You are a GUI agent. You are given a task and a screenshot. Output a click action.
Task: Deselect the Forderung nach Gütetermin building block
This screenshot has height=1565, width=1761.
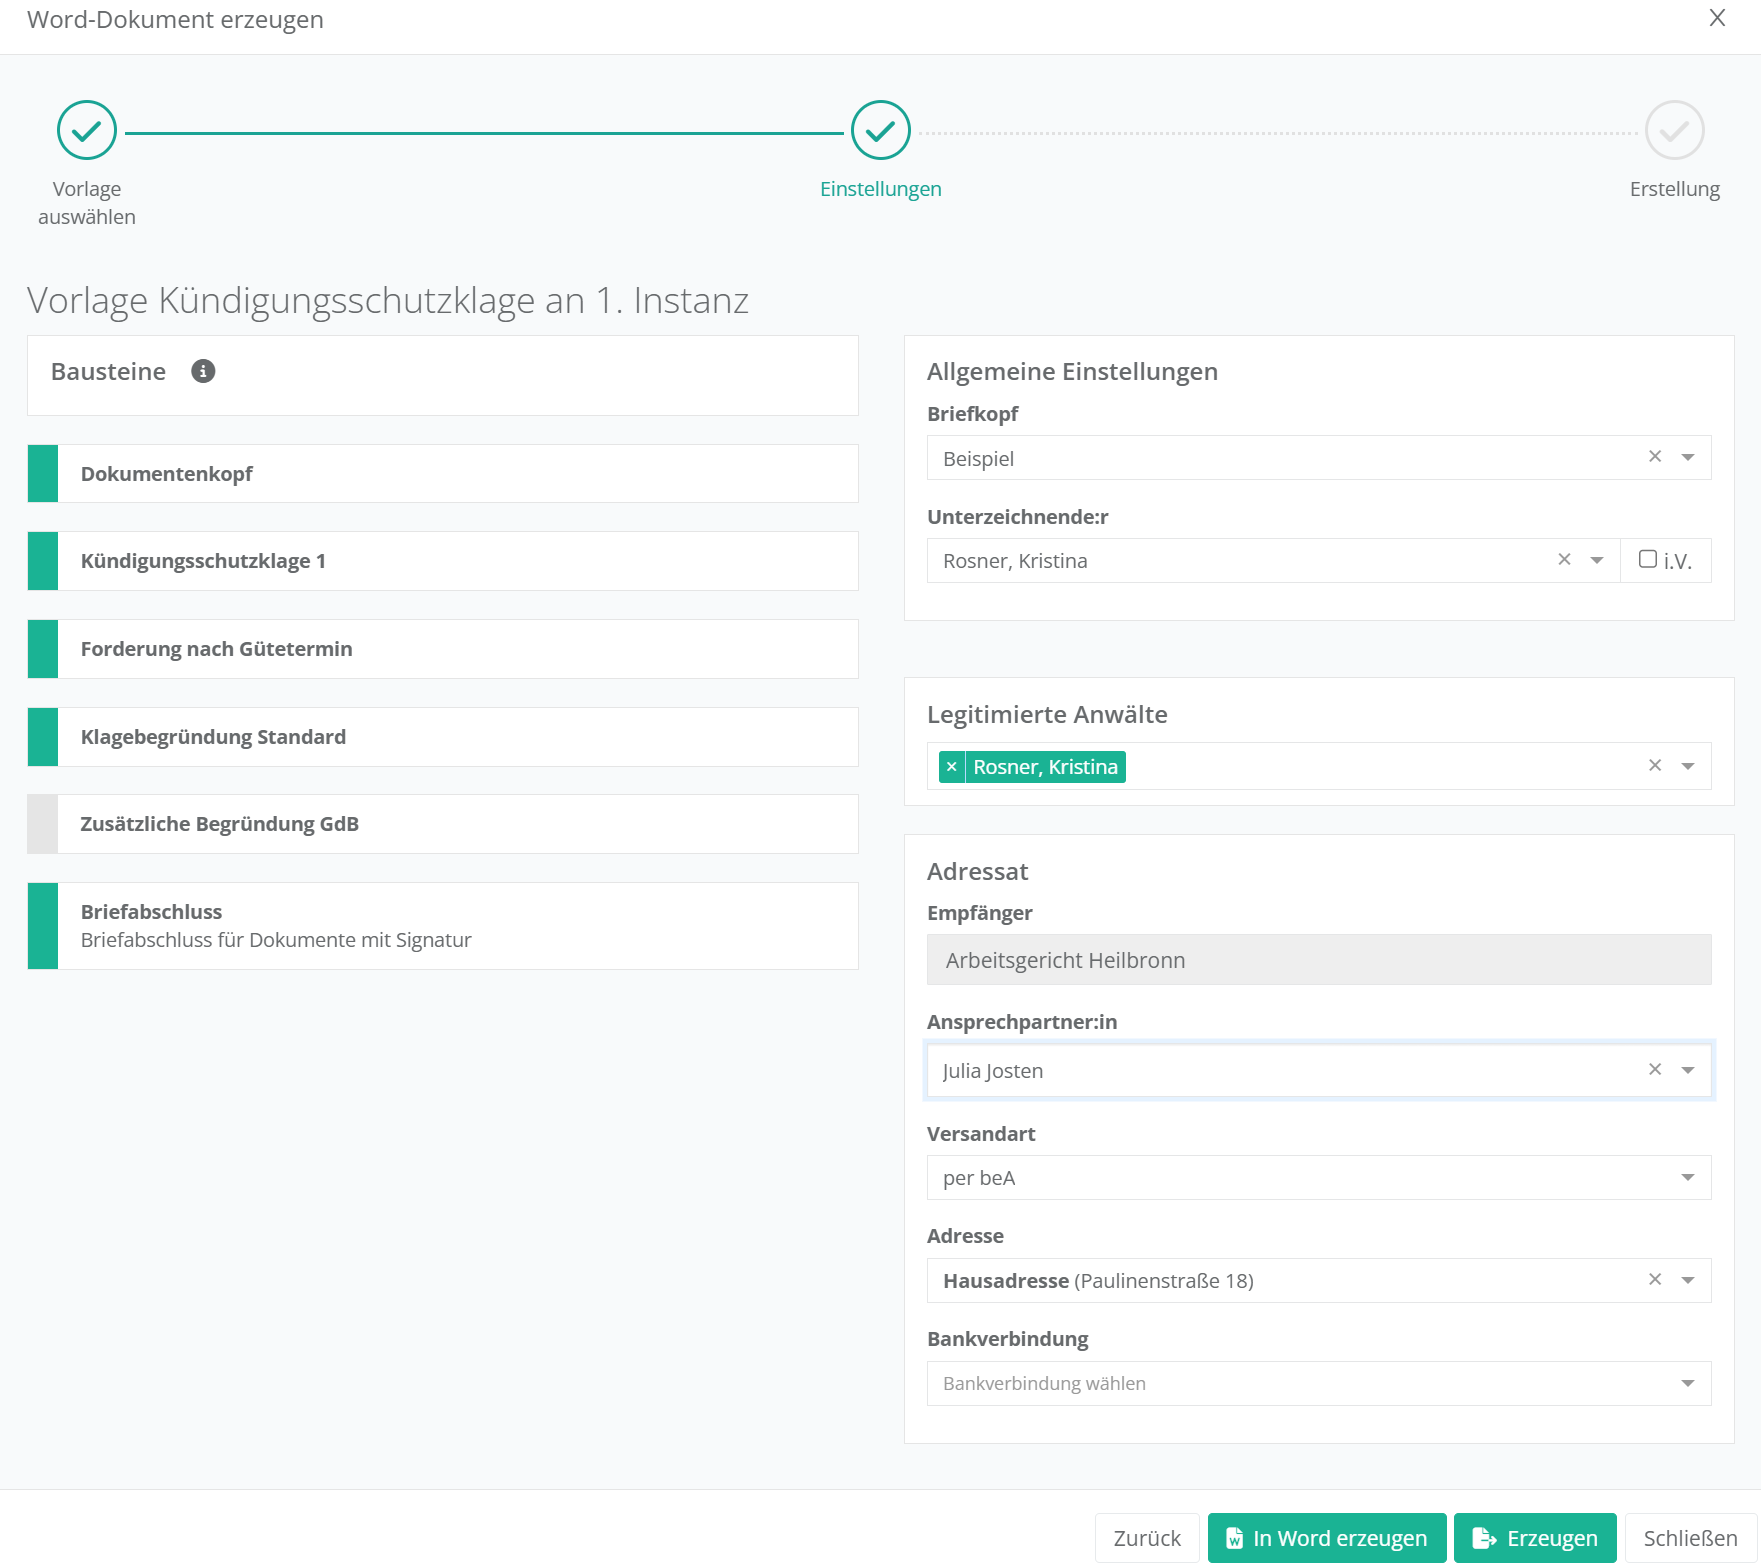(x=43, y=649)
